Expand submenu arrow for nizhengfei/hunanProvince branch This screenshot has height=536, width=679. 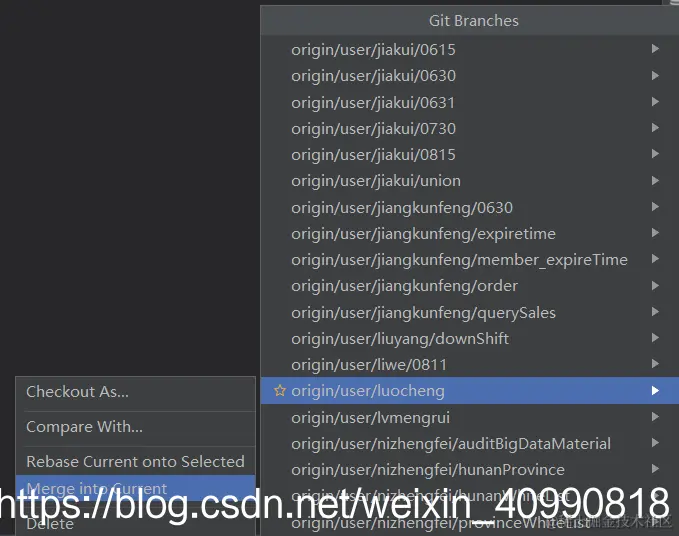pos(655,469)
